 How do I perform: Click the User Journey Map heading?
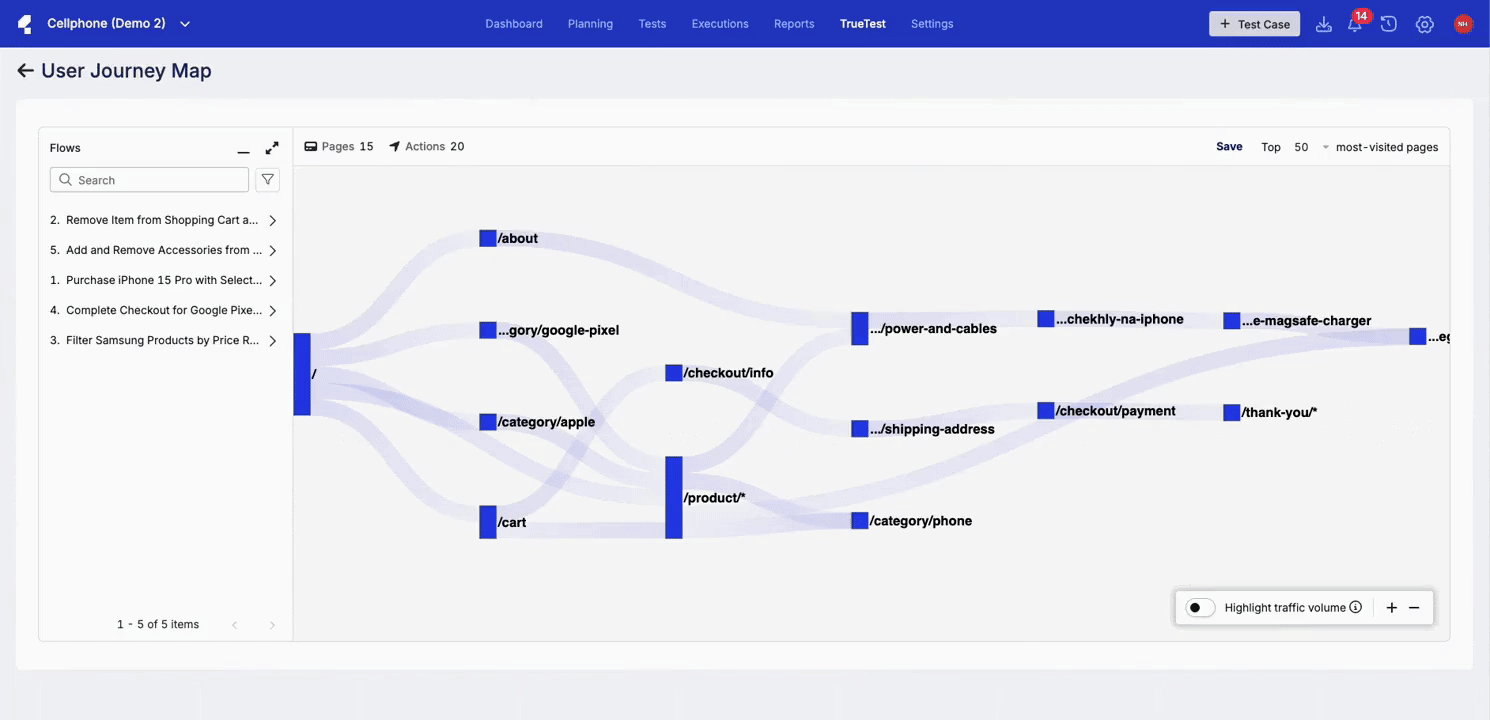pyautogui.click(x=126, y=71)
